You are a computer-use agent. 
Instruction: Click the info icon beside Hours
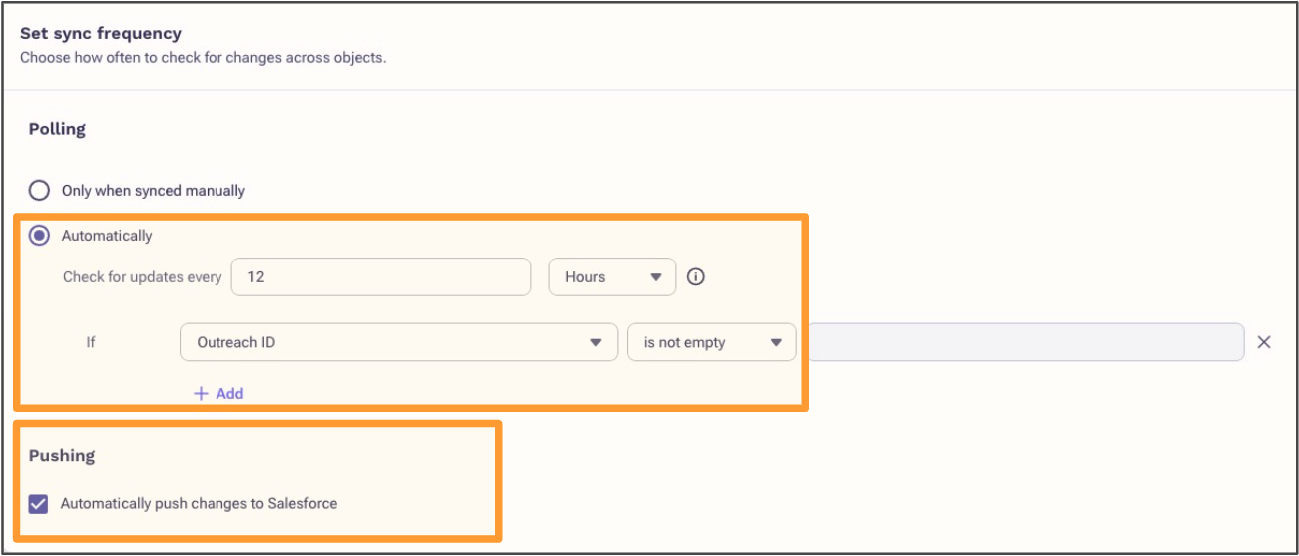(x=696, y=277)
